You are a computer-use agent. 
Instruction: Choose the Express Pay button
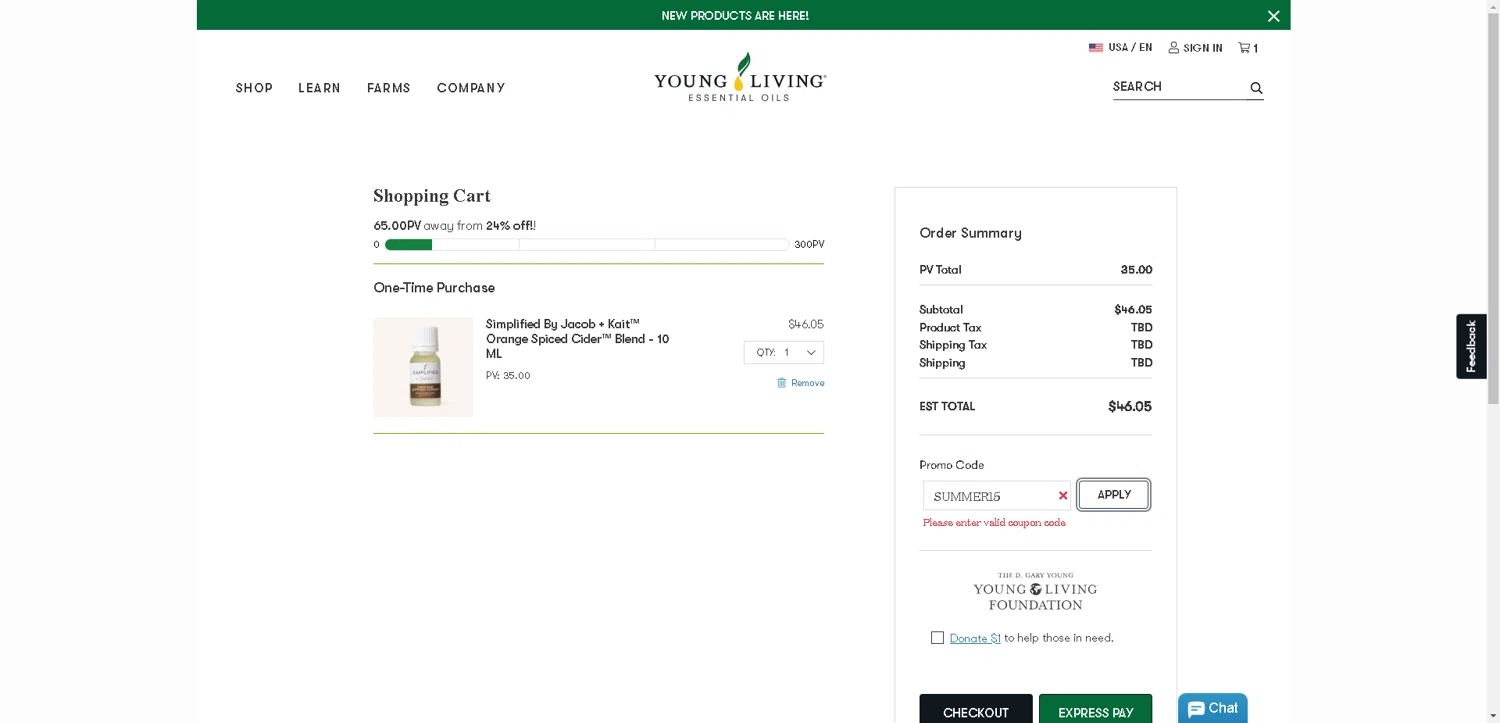coord(1096,709)
